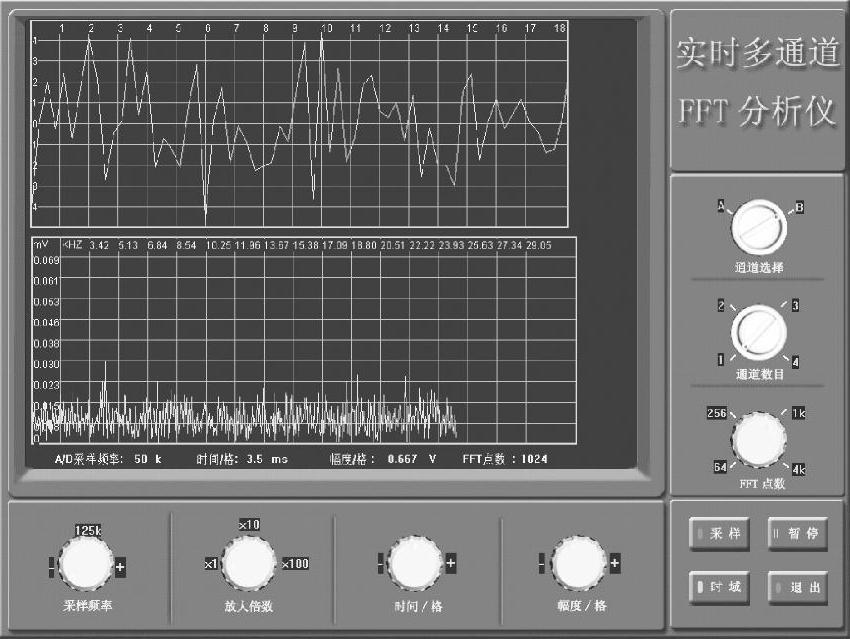Click the 幅度/格 amplitude-per-division knob
This screenshot has height=639, width=850.
(x=577, y=564)
